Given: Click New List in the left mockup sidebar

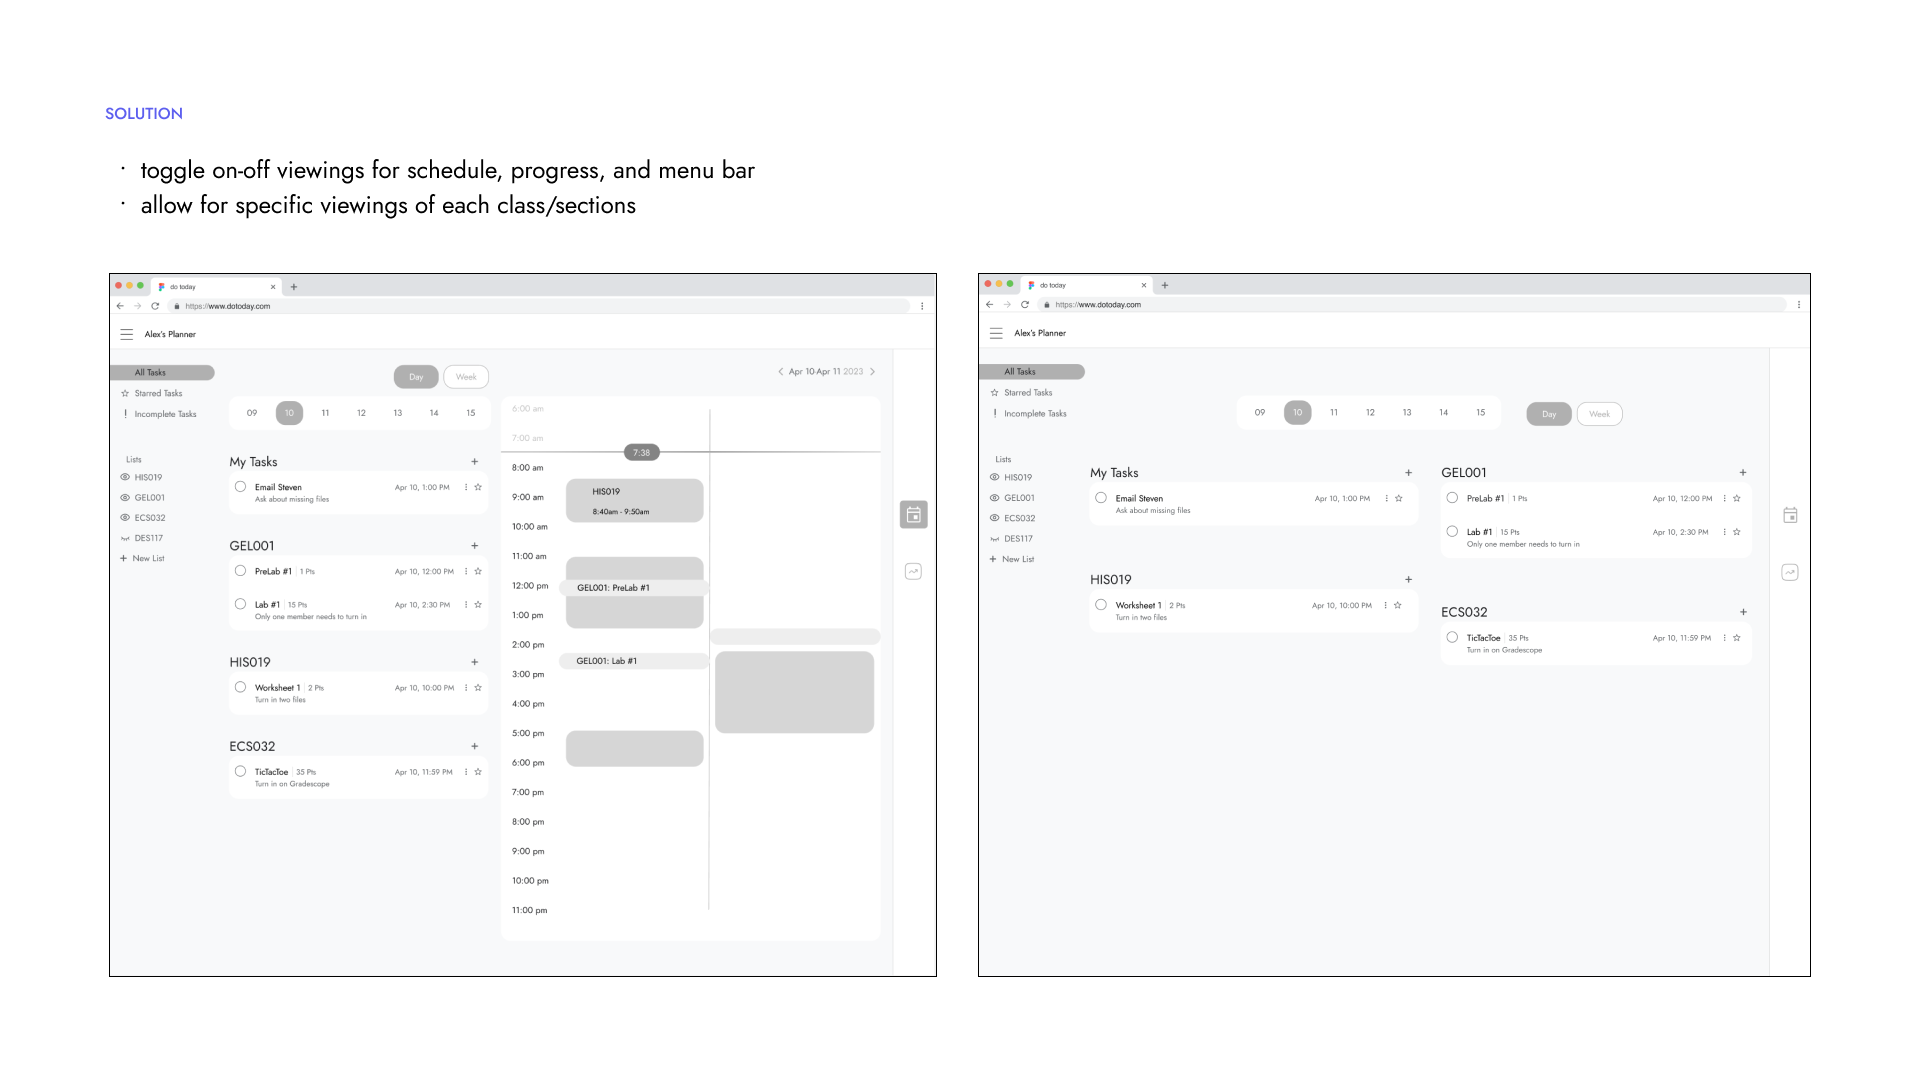Looking at the screenshot, I should point(147,559).
